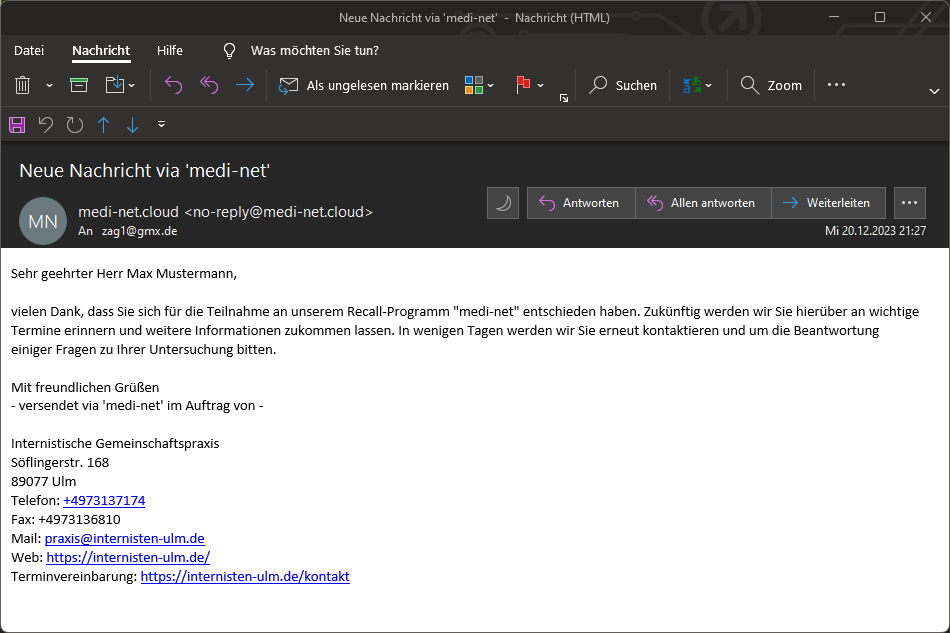Click the lightbulb Tell Me icon
The image size is (950, 633).
(229, 51)
